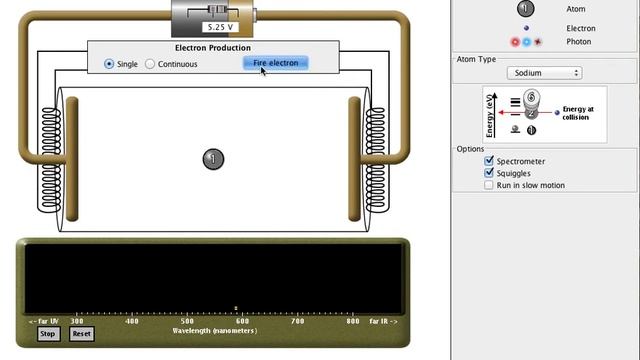The image size is (640, 360).
Task: Stop the spectrometer
Action: [x=48, y=333]
